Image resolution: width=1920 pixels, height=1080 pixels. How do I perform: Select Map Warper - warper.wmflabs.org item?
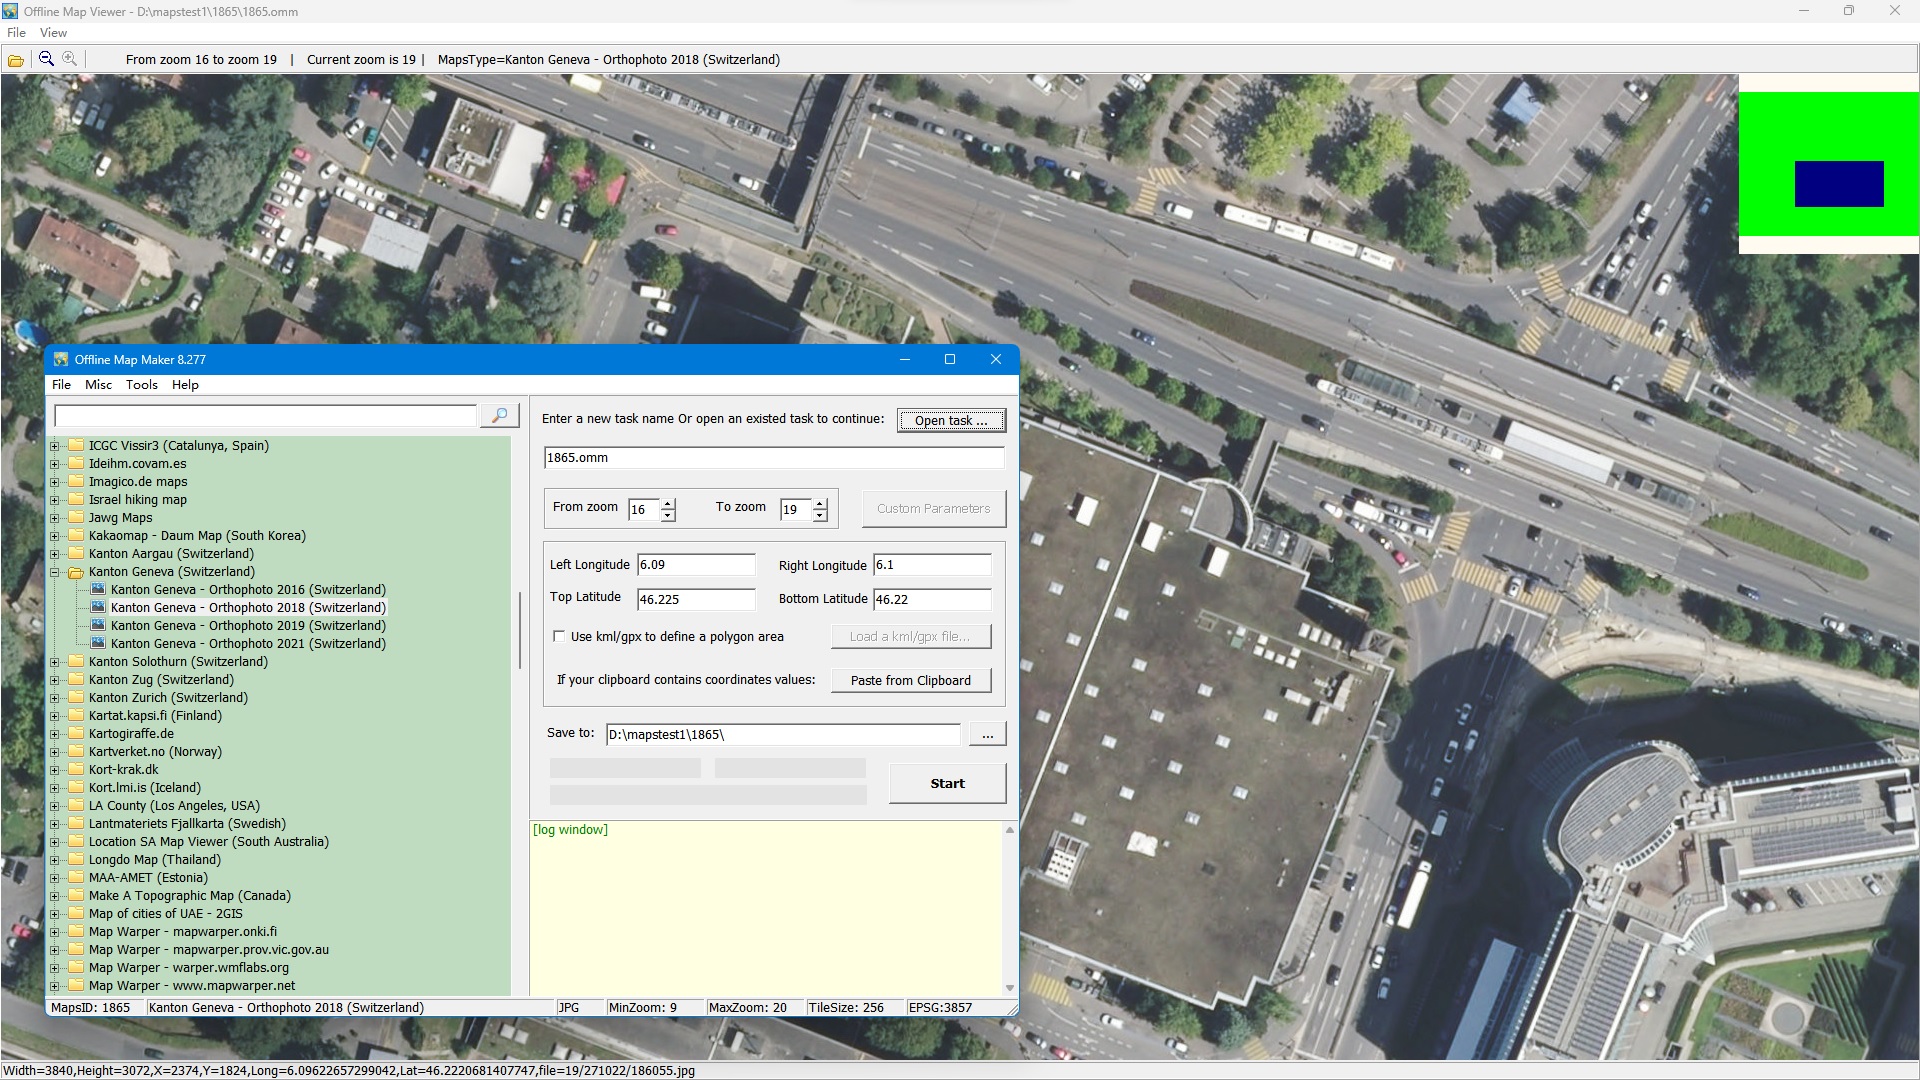pos(189,968)
